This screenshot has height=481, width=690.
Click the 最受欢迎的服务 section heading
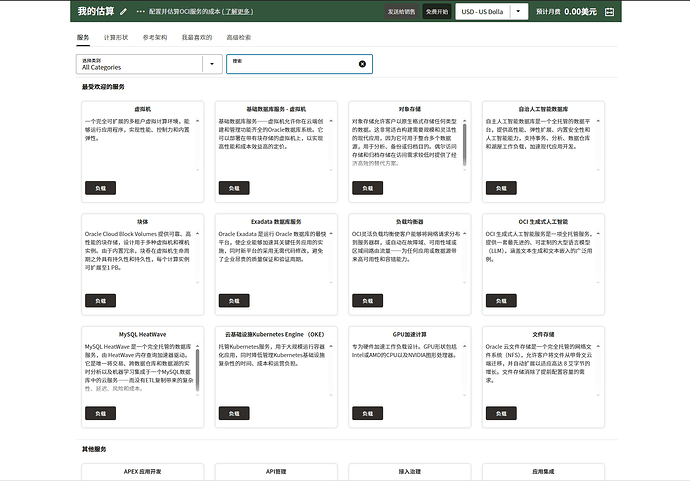[103, 87]
